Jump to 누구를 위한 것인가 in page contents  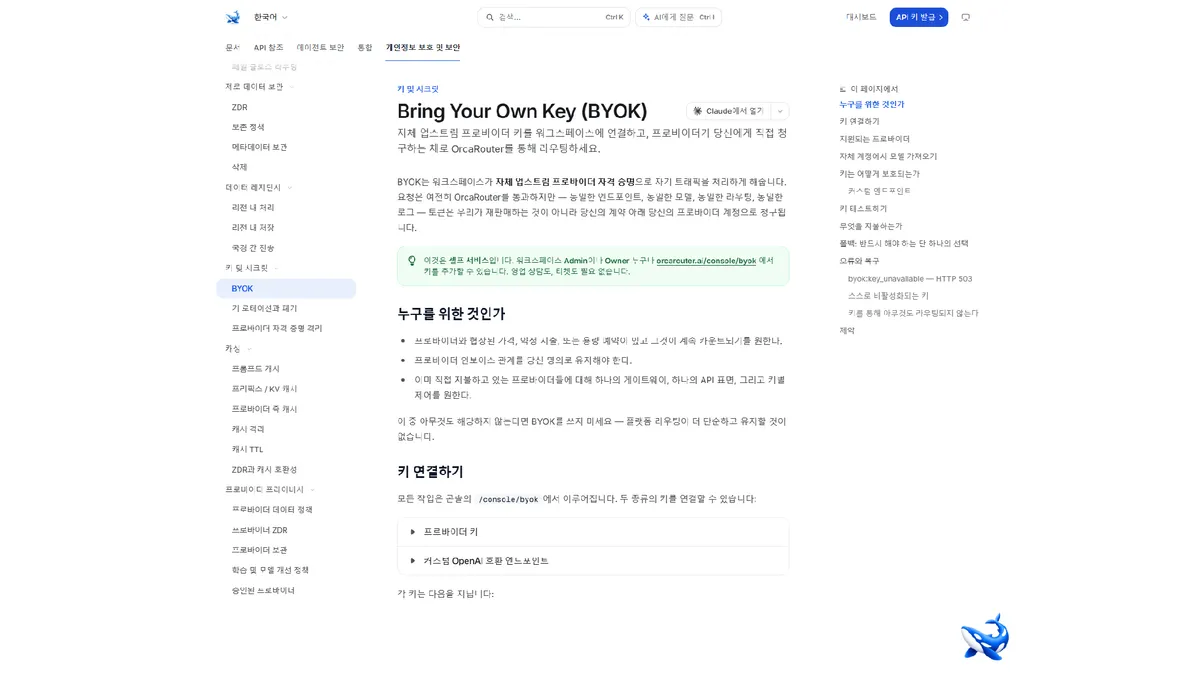pos(871,104)
